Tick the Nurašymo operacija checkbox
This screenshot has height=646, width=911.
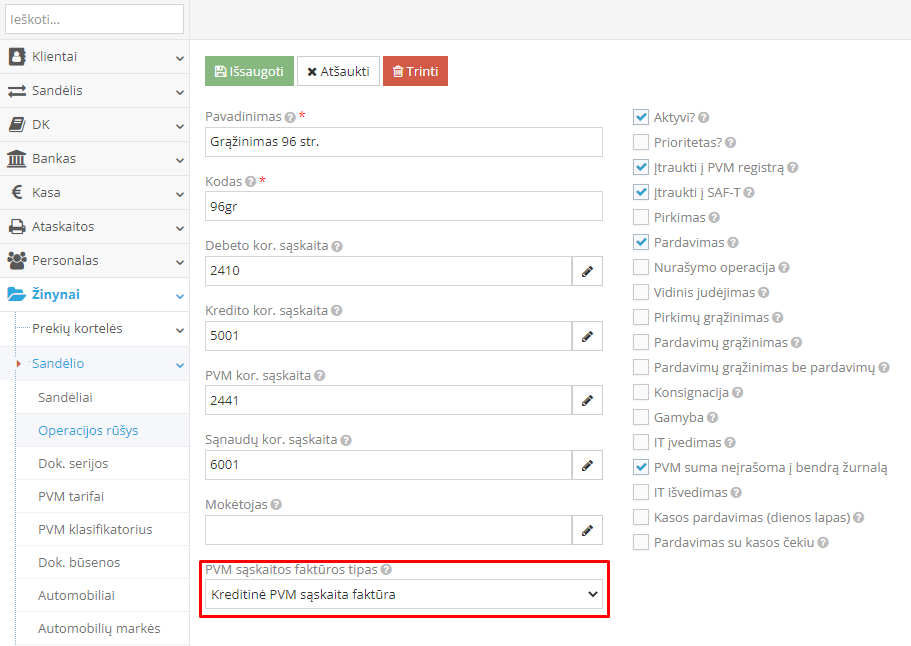tap(641, 267)
